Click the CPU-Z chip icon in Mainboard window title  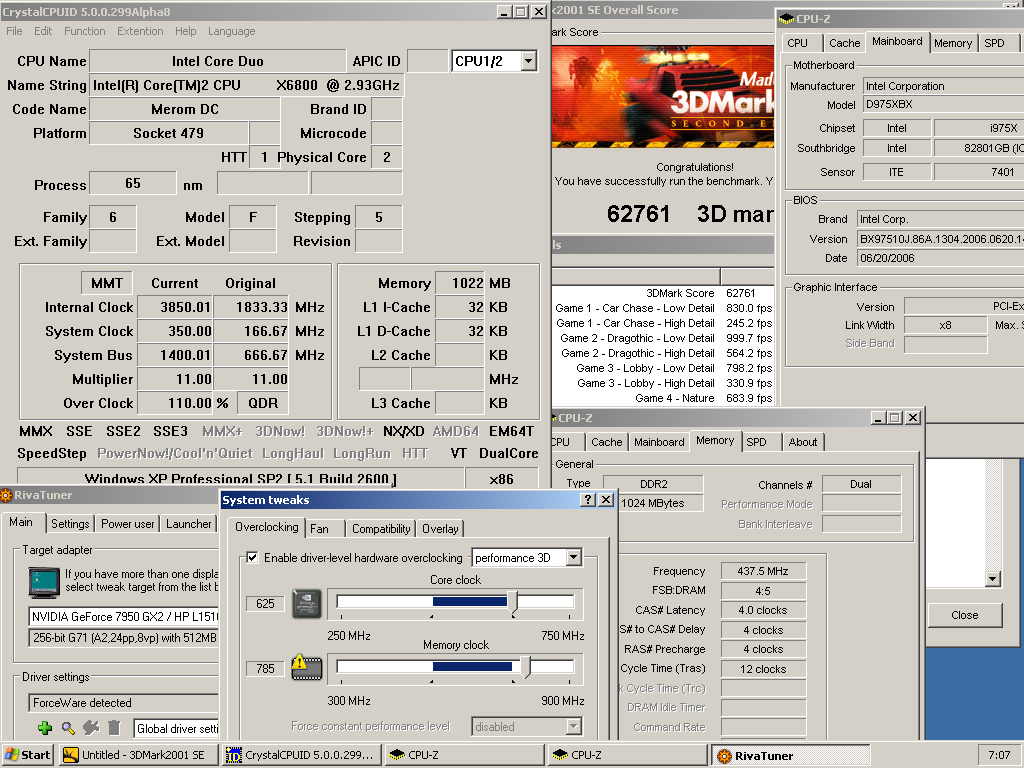tap(786, 19)
